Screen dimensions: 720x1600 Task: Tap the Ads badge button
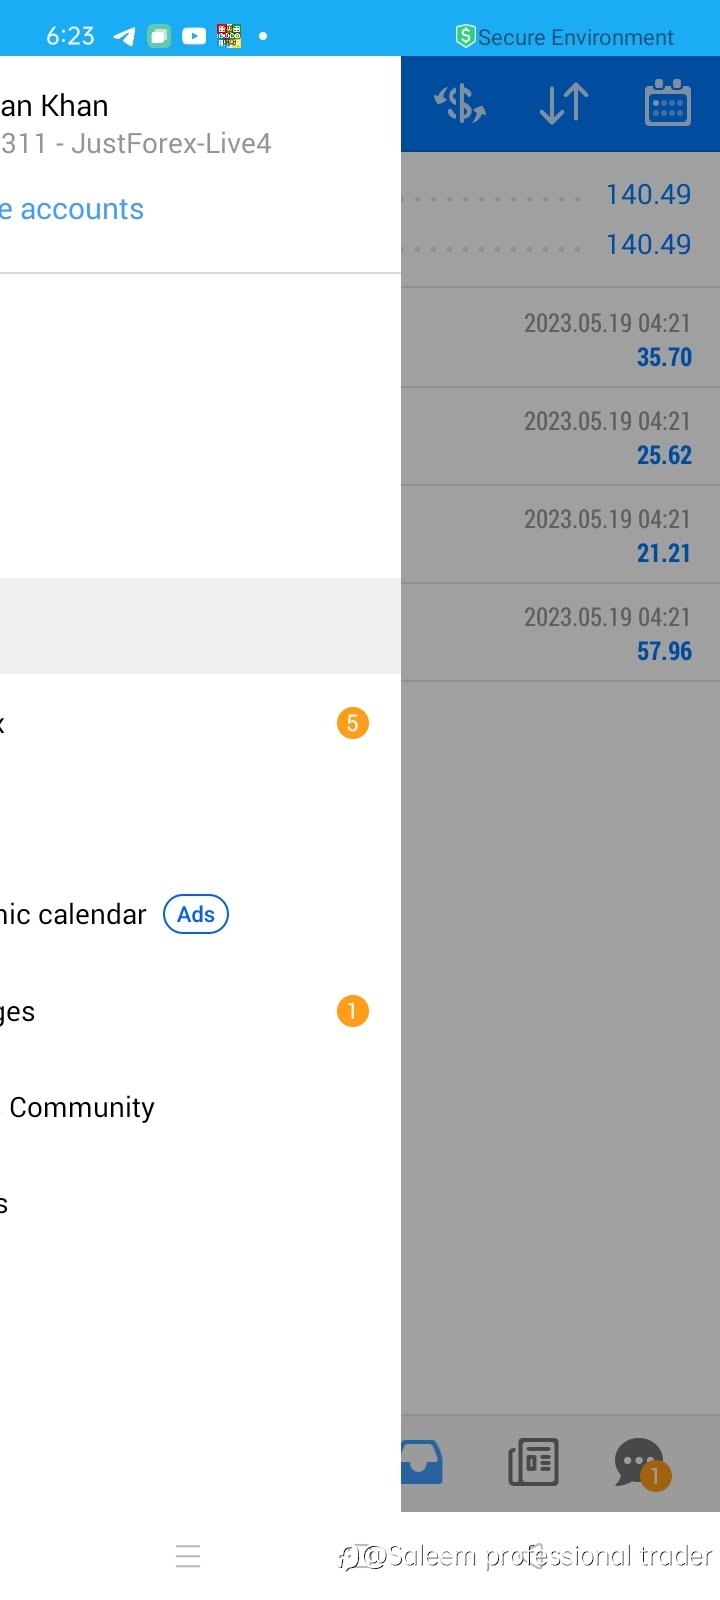click(196, 914)
